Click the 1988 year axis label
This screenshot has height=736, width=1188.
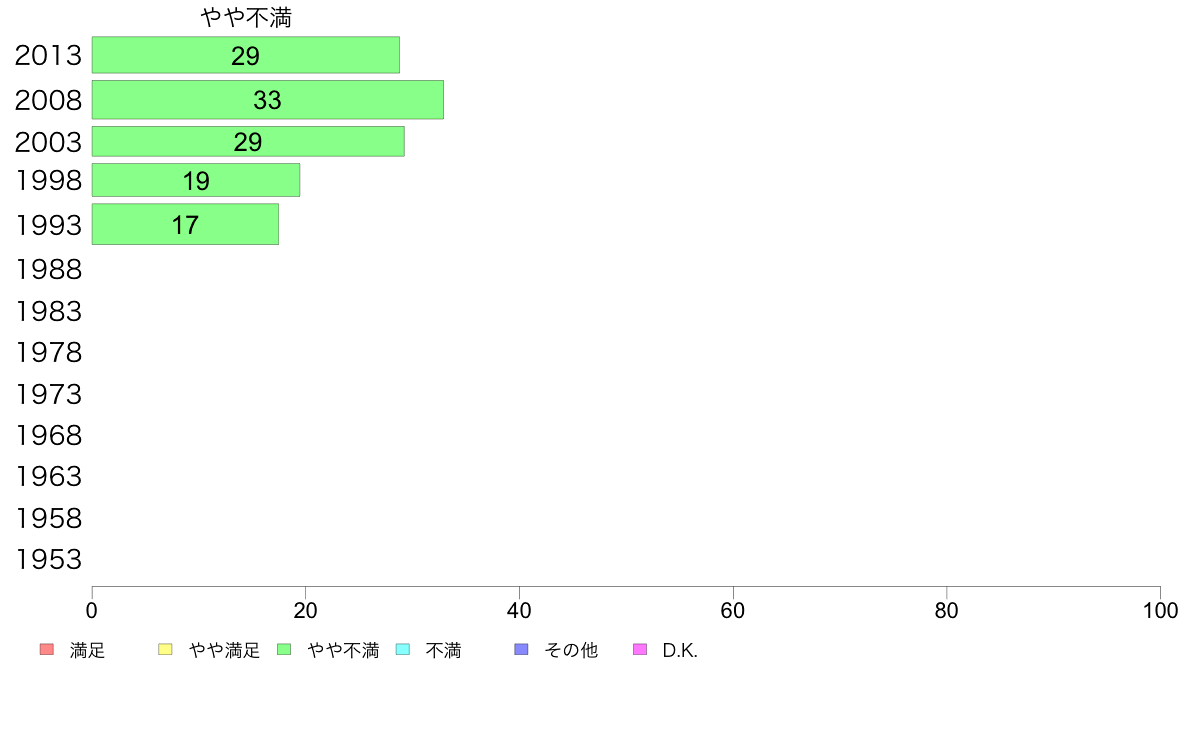[x=48, y=270]
